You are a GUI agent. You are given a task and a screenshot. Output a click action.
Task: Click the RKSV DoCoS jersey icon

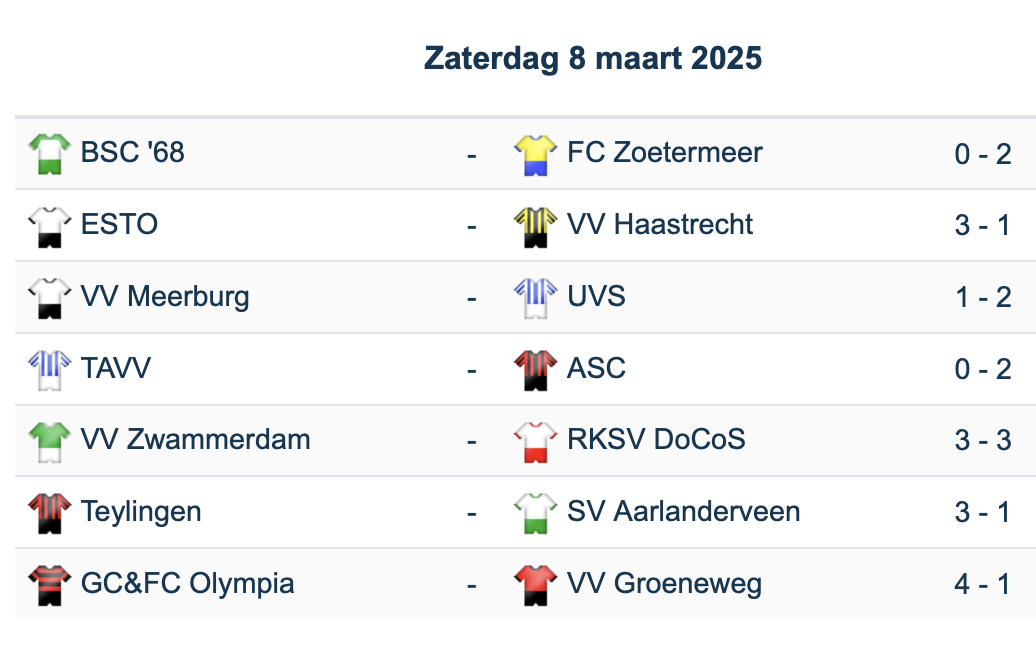535,441
